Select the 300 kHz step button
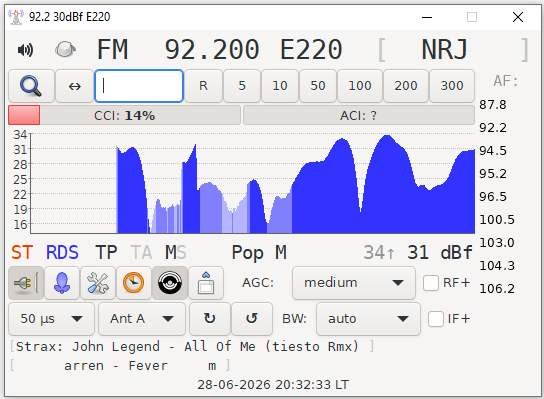544x399 pixels. [452, 86]
